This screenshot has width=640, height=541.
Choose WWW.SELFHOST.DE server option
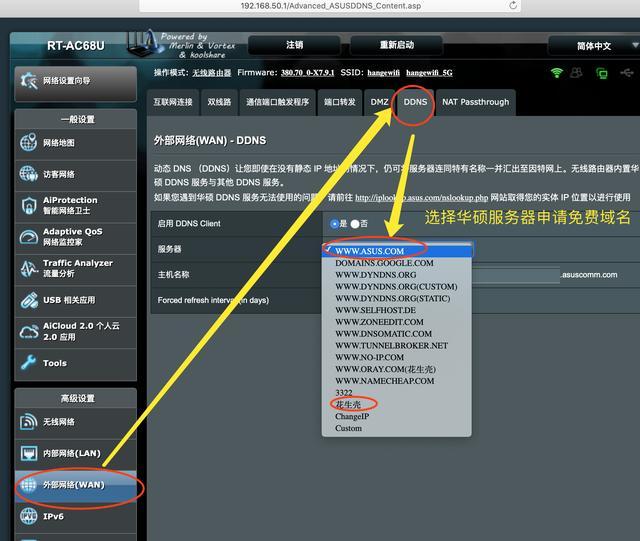coord(397,310)
